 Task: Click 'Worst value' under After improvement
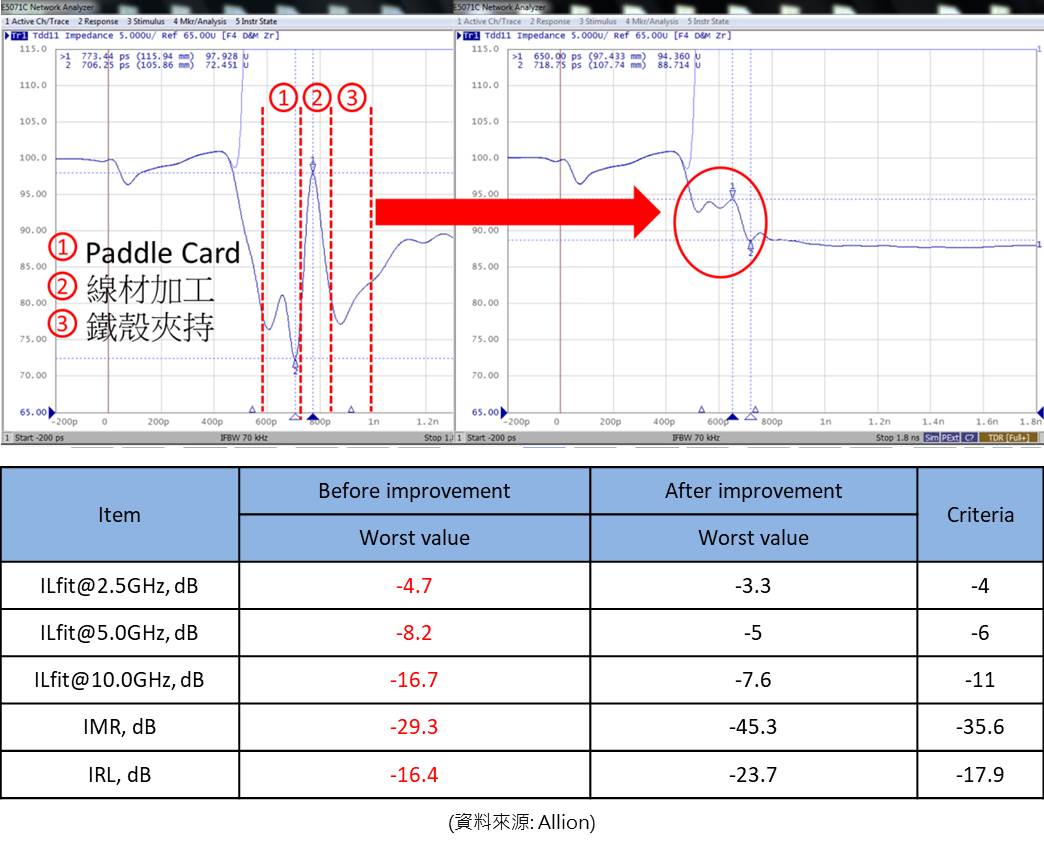pyautogui.click(x=753, y=537)
